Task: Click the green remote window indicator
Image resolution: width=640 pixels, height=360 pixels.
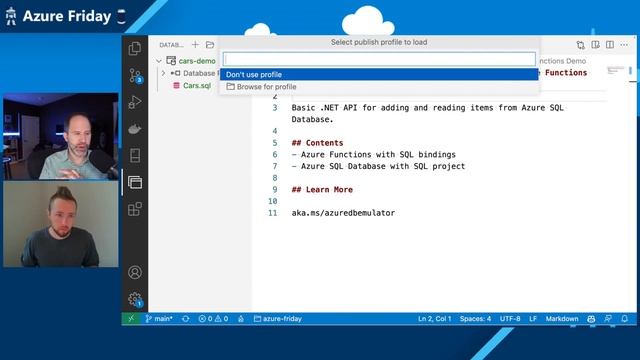Action: click(x=131, y=319)
